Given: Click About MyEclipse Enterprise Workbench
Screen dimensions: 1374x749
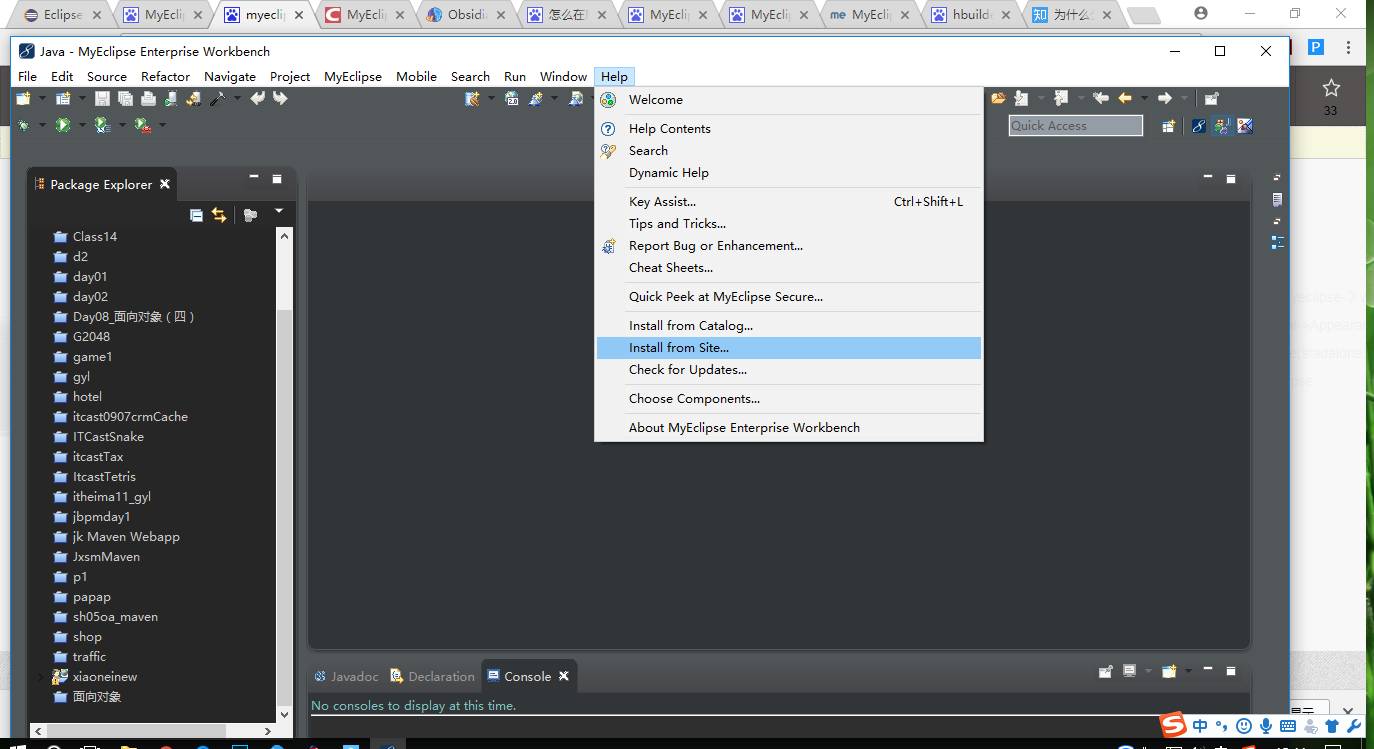Looking at the screenshot, I should click(789, 428).
